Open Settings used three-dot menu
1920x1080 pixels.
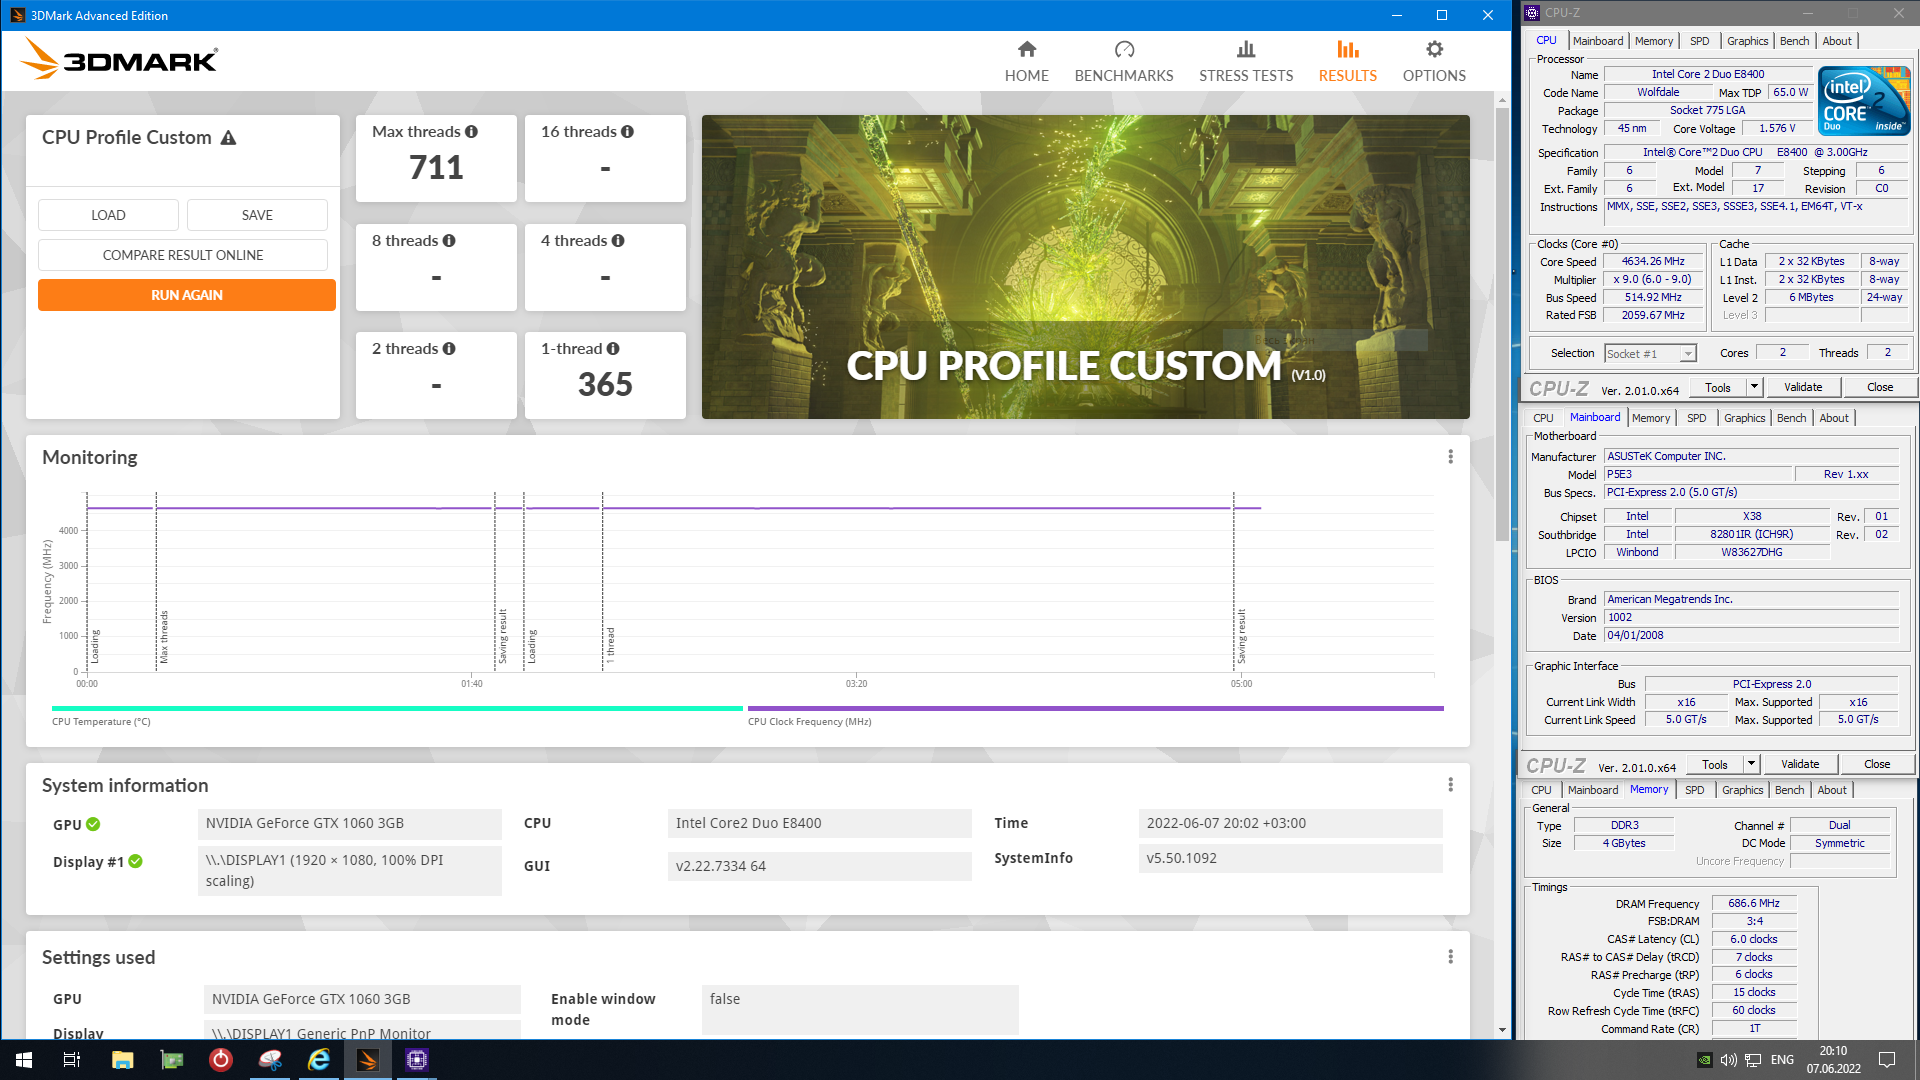click(1450, 957)
